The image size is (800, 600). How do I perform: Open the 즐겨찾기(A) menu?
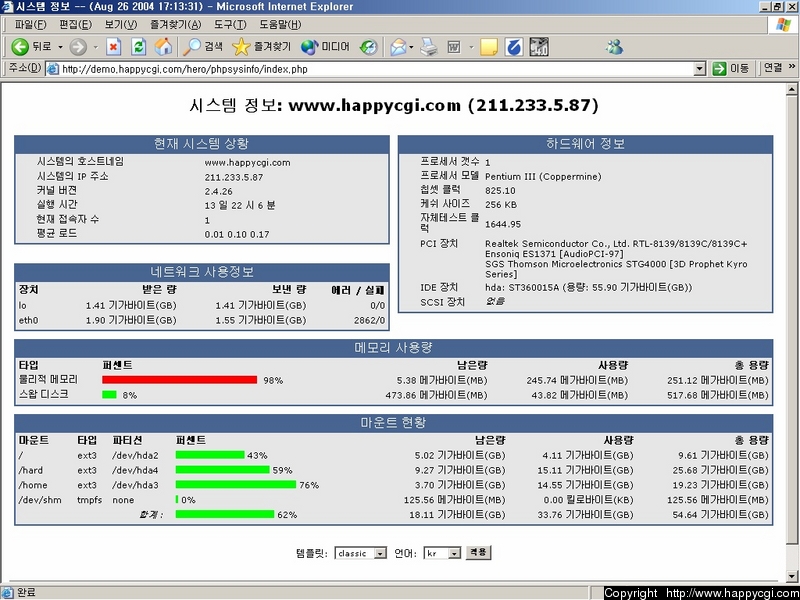pos(176,24)
